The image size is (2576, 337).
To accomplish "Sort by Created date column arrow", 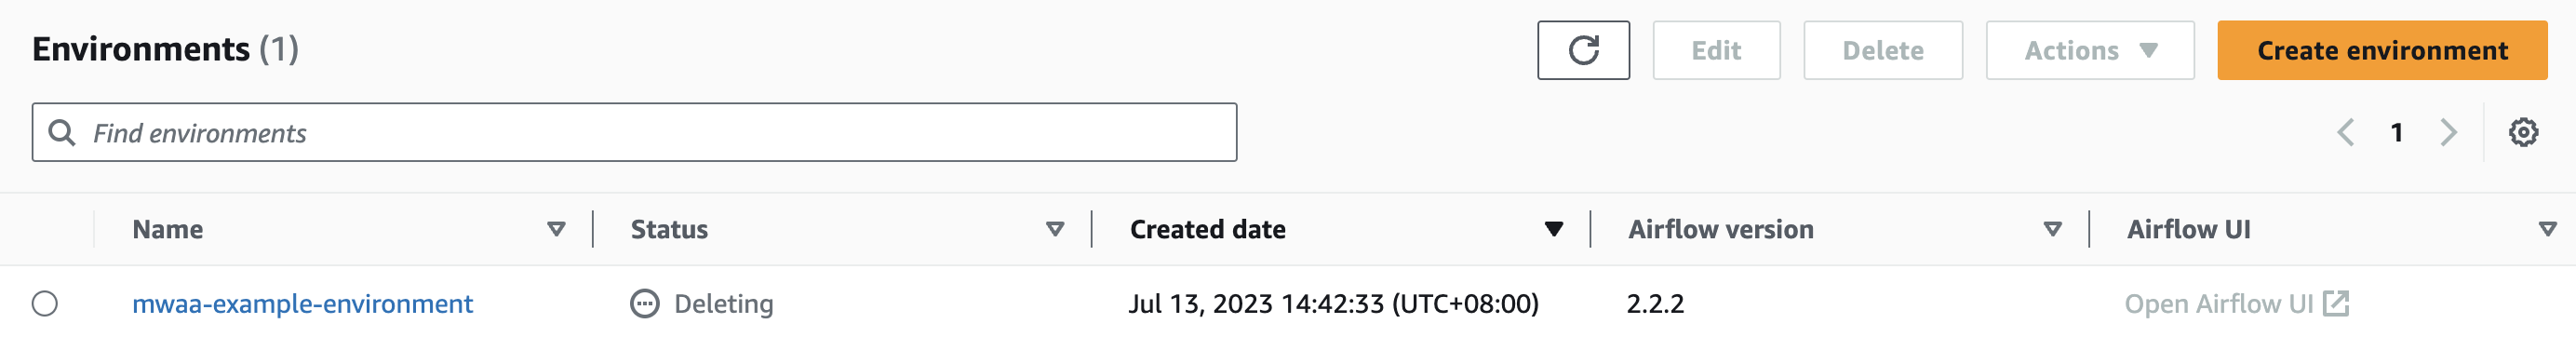I will 1553,229.
